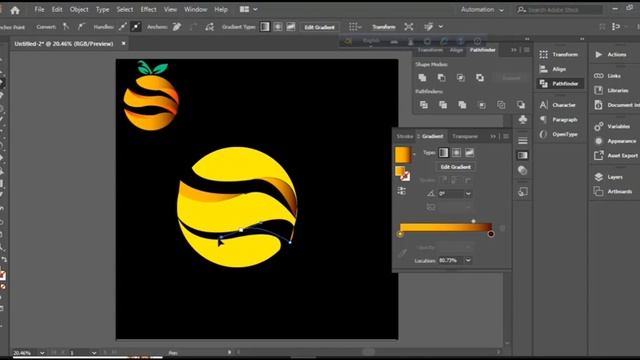Select Freeform gradient in the Gradient panel

coord(469,153)
